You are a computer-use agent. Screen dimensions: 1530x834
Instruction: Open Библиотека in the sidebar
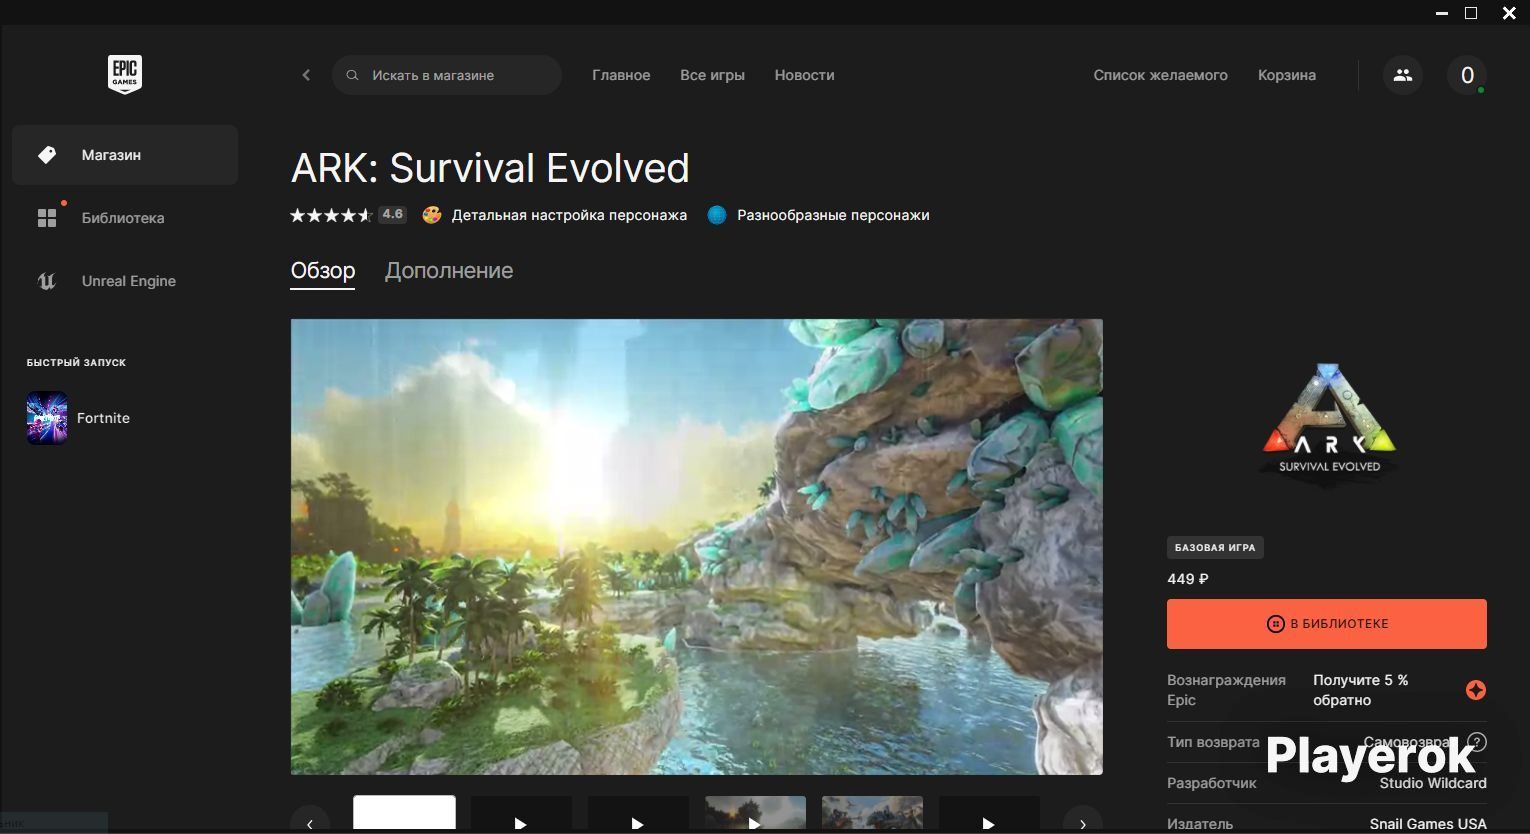click(125, 218)
